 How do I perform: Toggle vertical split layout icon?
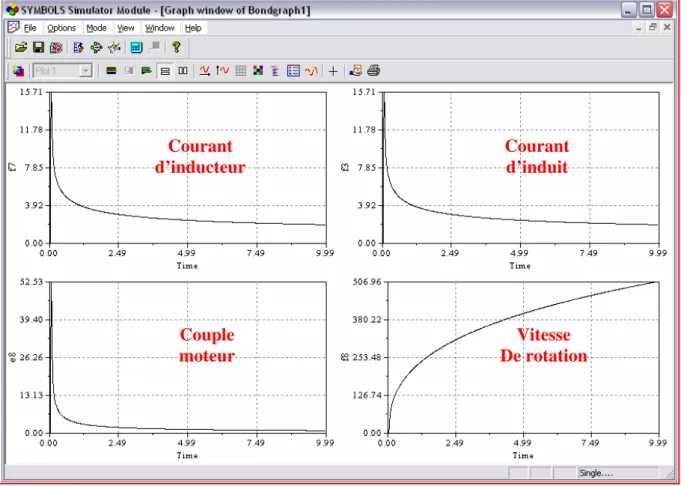click(x=183, y=71)
